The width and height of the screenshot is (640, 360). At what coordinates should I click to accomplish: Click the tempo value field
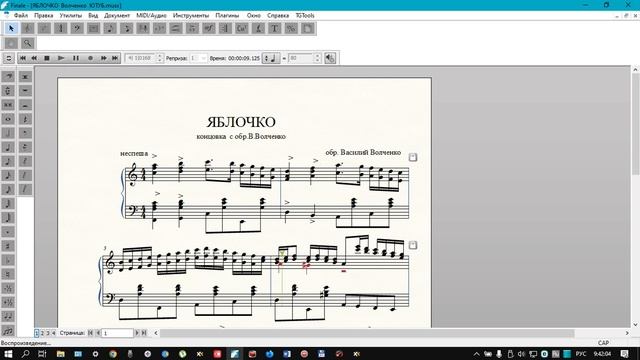[x=301, y=58]
